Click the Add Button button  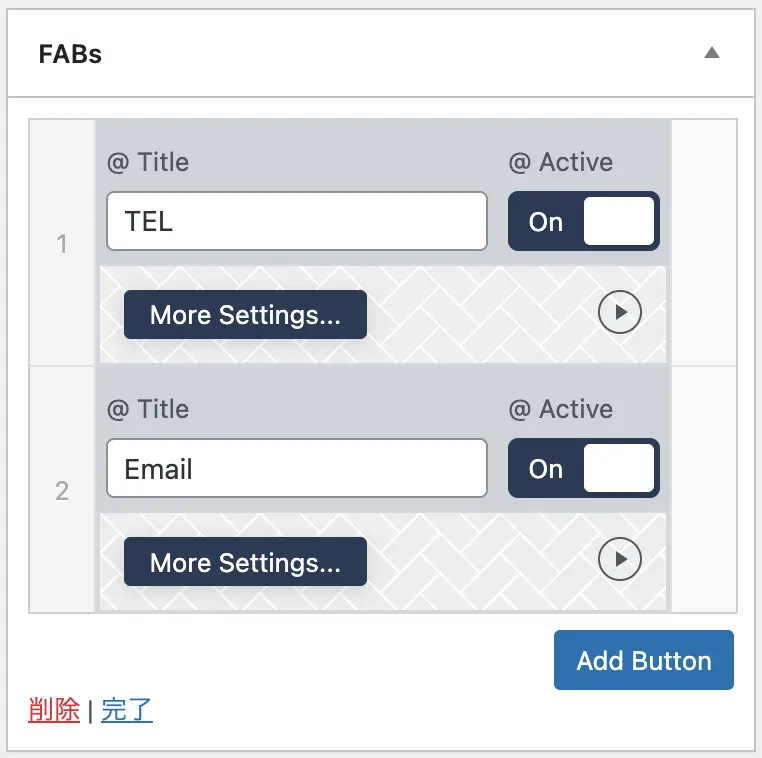pos(643,660)
